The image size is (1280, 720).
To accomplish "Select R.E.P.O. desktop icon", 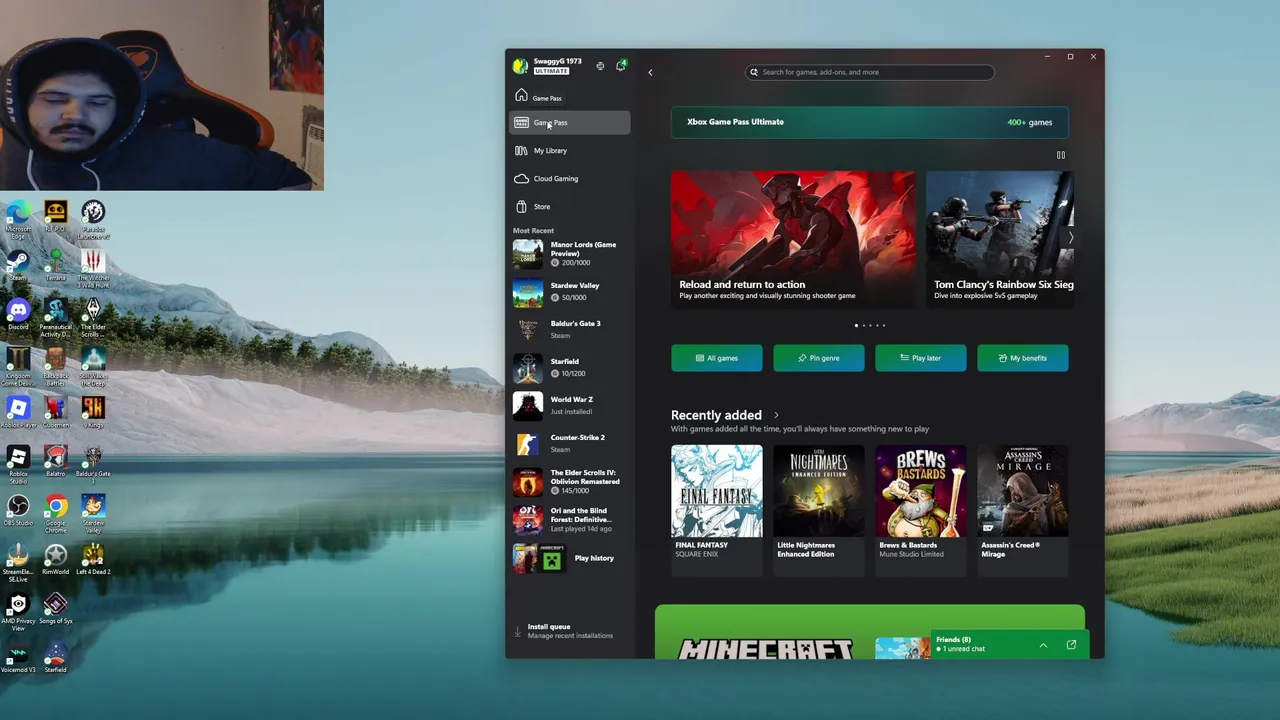I will (55, 217).
